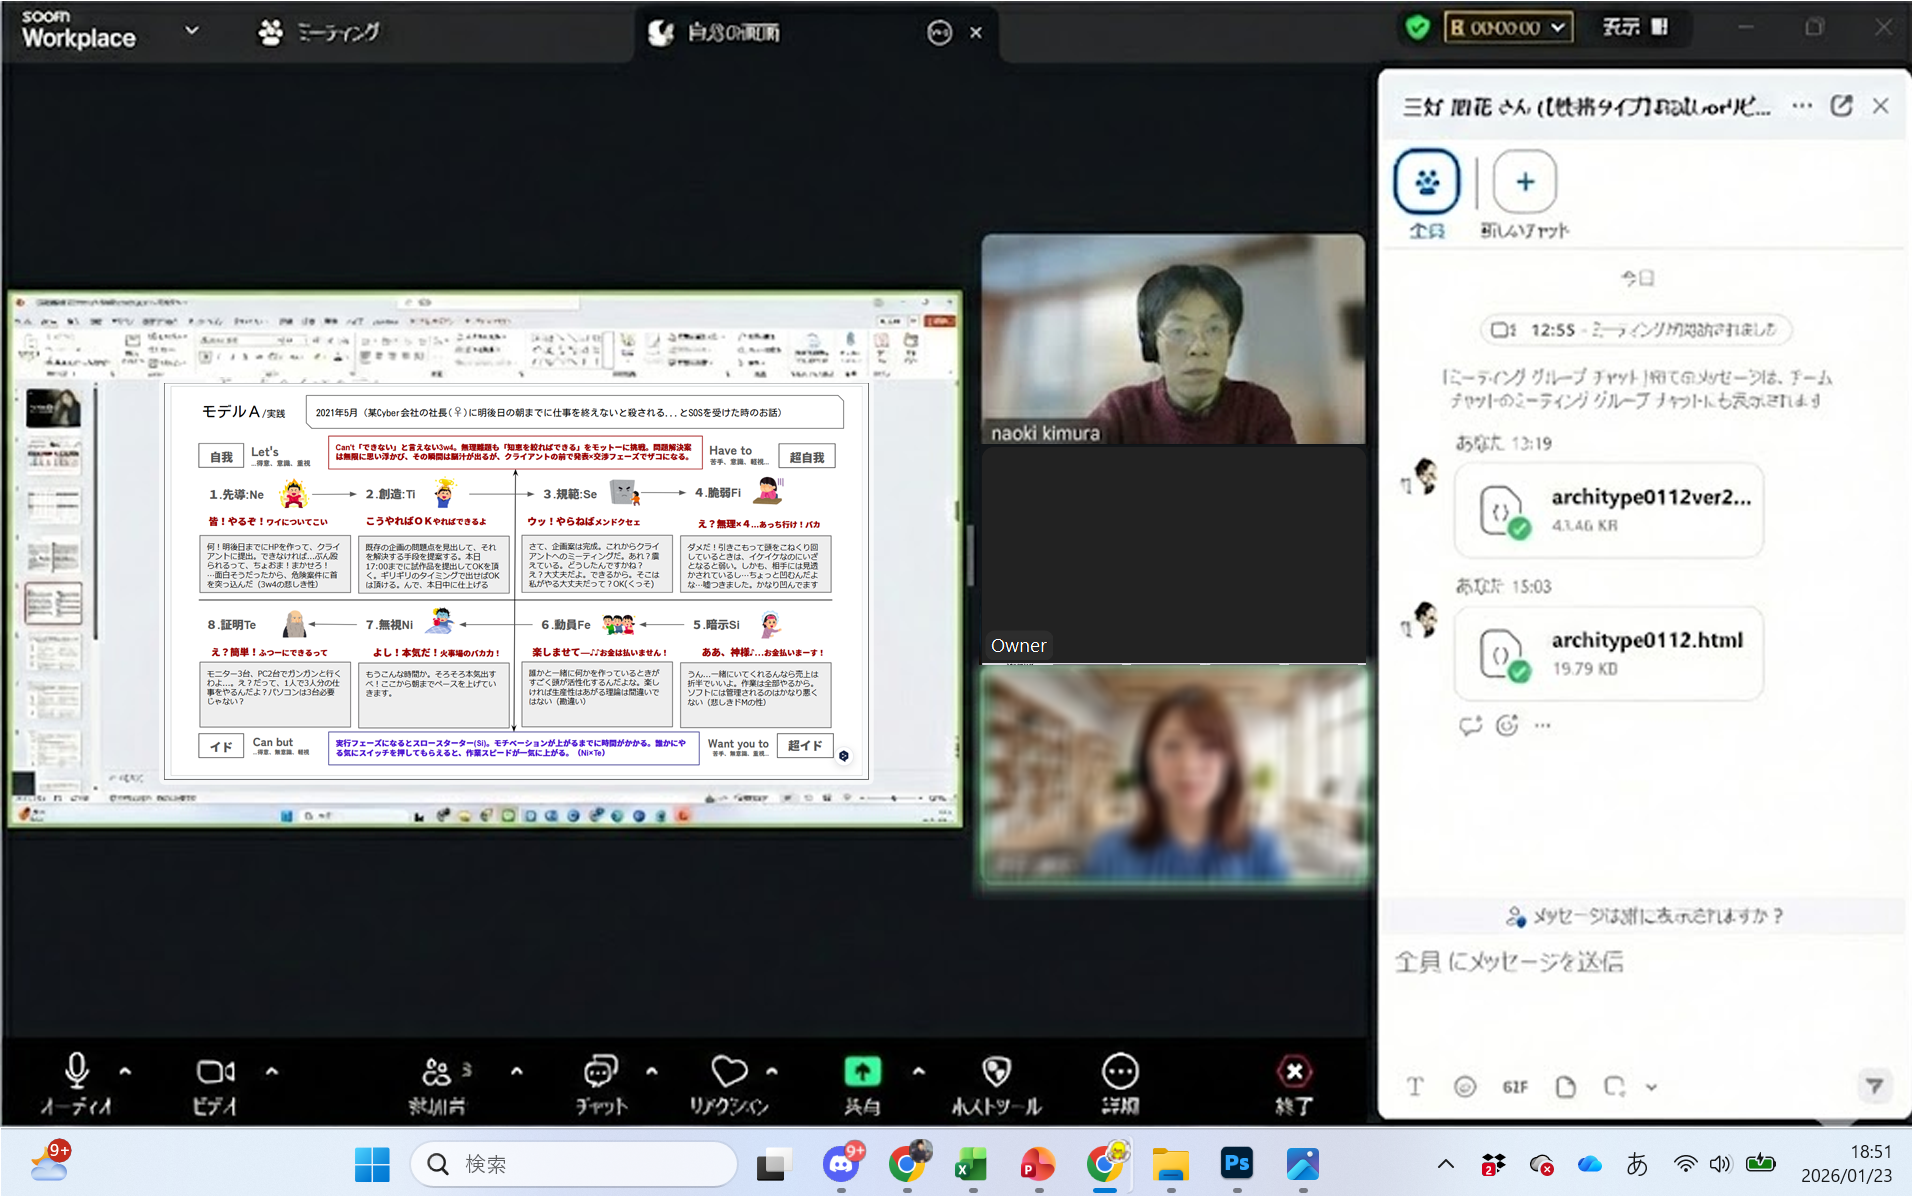Expand participants options arrow

(x=517, y=1071)
